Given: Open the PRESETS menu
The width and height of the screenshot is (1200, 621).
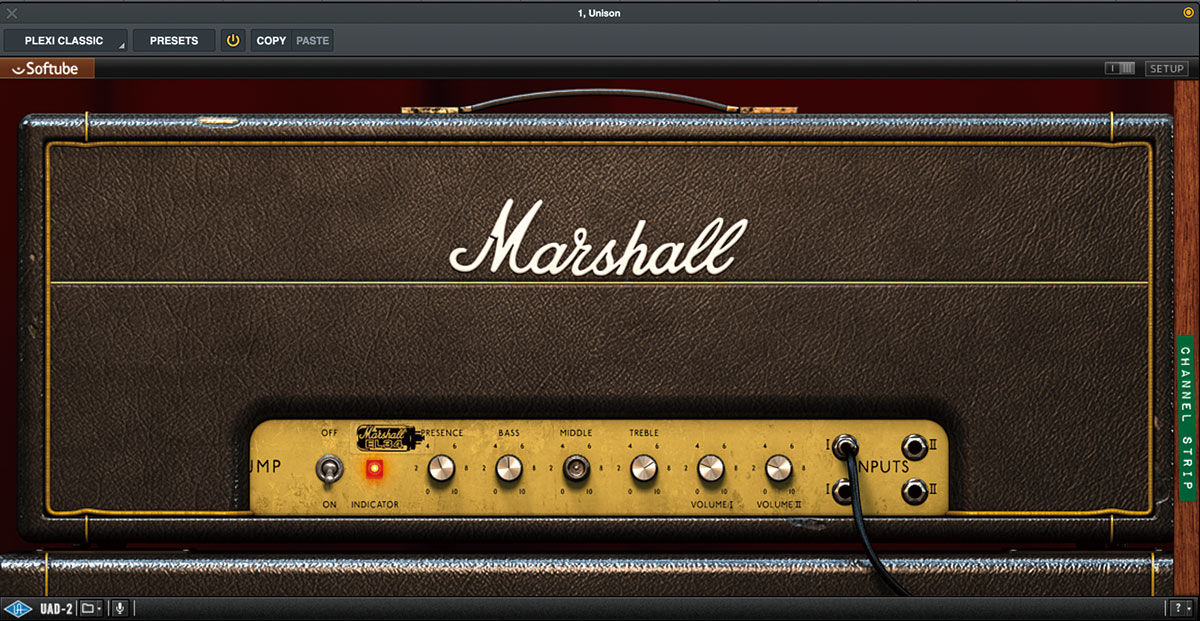Looking at the screenshot, I should (174, 41).
